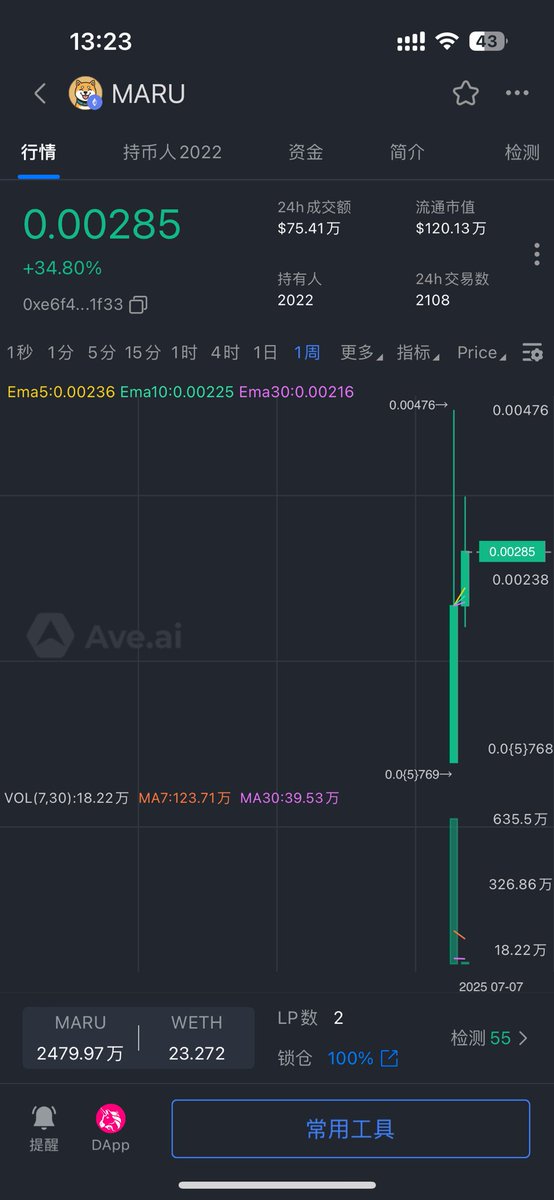
Task: Open the three-dot more options menu
Action: coord(517,94)
